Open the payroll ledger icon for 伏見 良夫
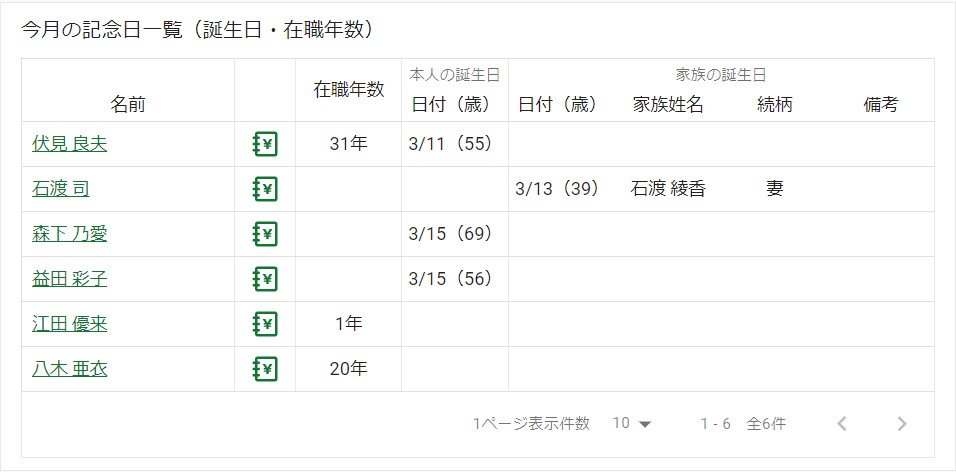 coord(265,144)
